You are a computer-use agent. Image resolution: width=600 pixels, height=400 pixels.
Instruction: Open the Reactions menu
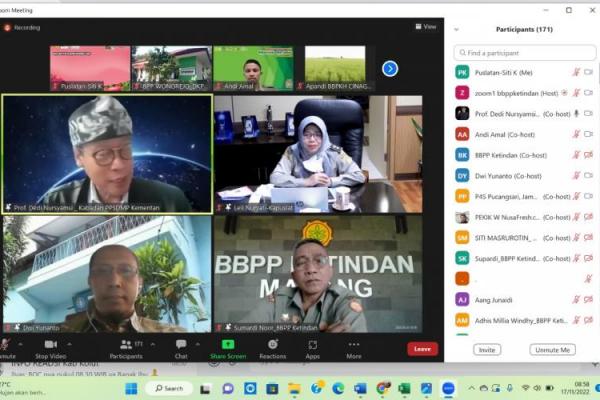[272, 349]
